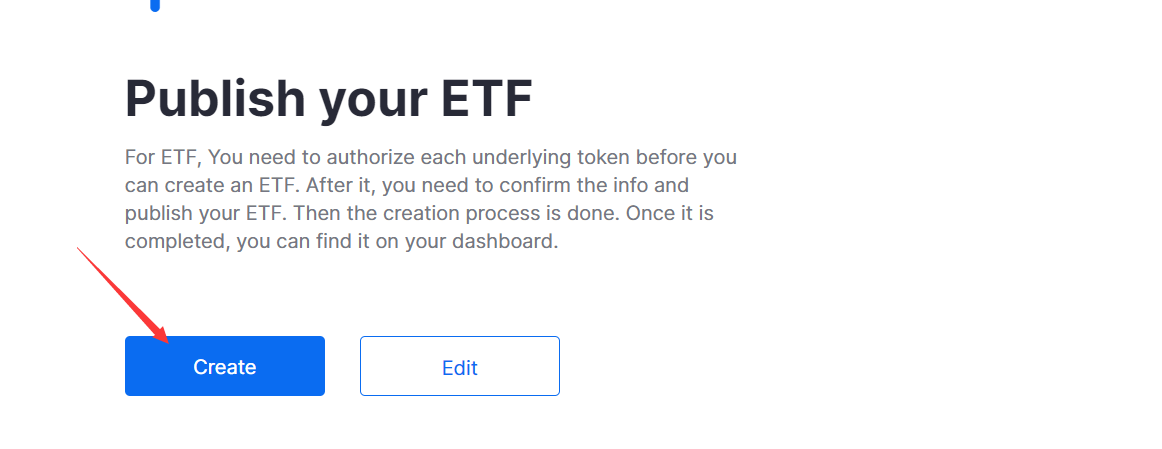This screenshot has width=1162, height=449.
Task: Click the phrase "creation process is done"
Action: (x=477, y=213)
